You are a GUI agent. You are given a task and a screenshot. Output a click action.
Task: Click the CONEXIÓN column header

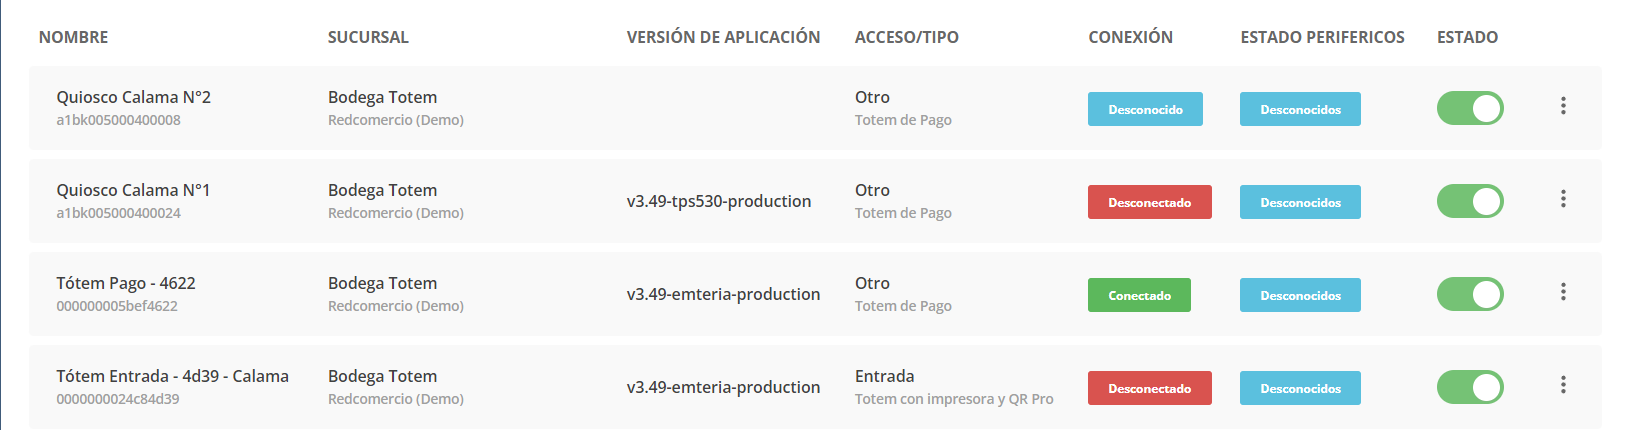(x=1130, y=37)
